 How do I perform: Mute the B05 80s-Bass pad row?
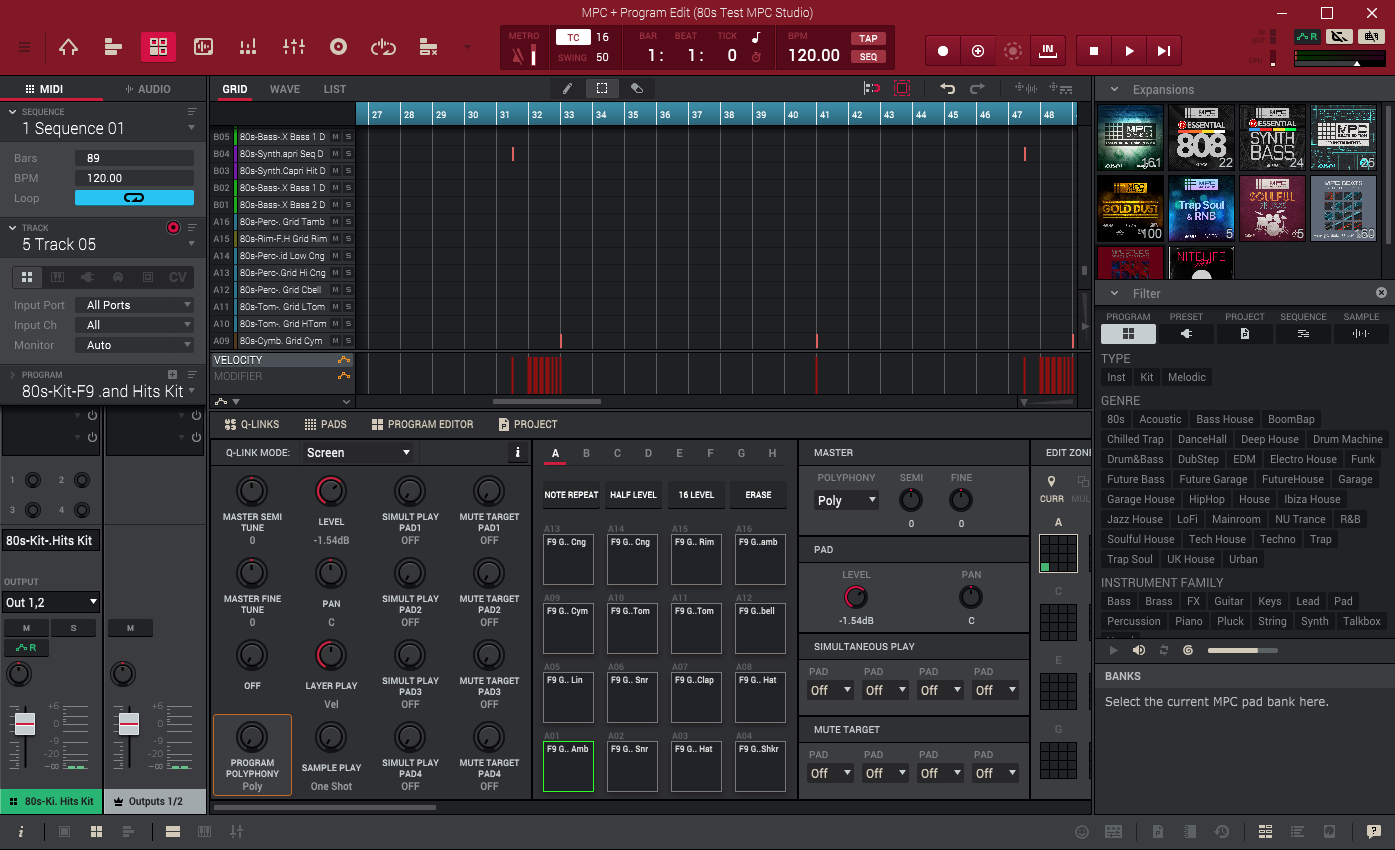coord(336,137)
